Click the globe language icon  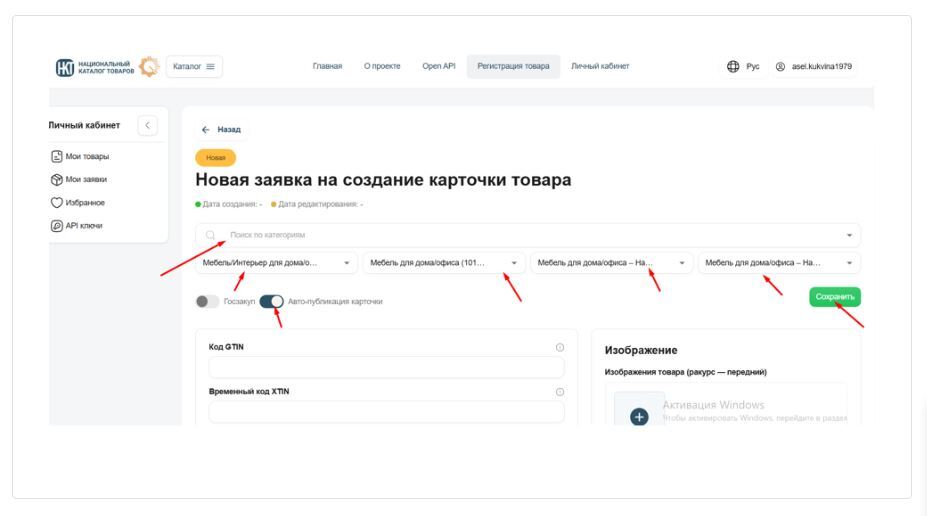(733, 66)
